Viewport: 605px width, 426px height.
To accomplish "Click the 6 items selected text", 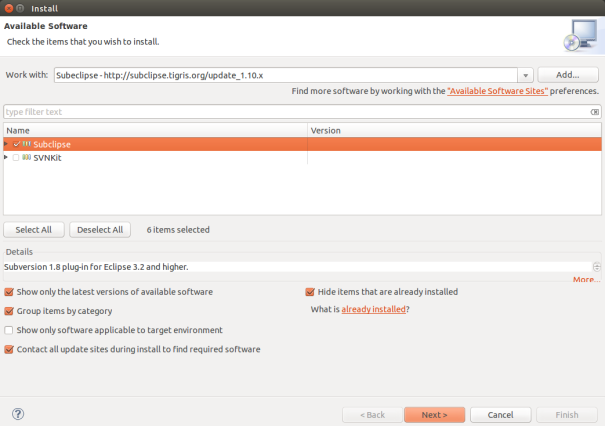I will 178,230.
